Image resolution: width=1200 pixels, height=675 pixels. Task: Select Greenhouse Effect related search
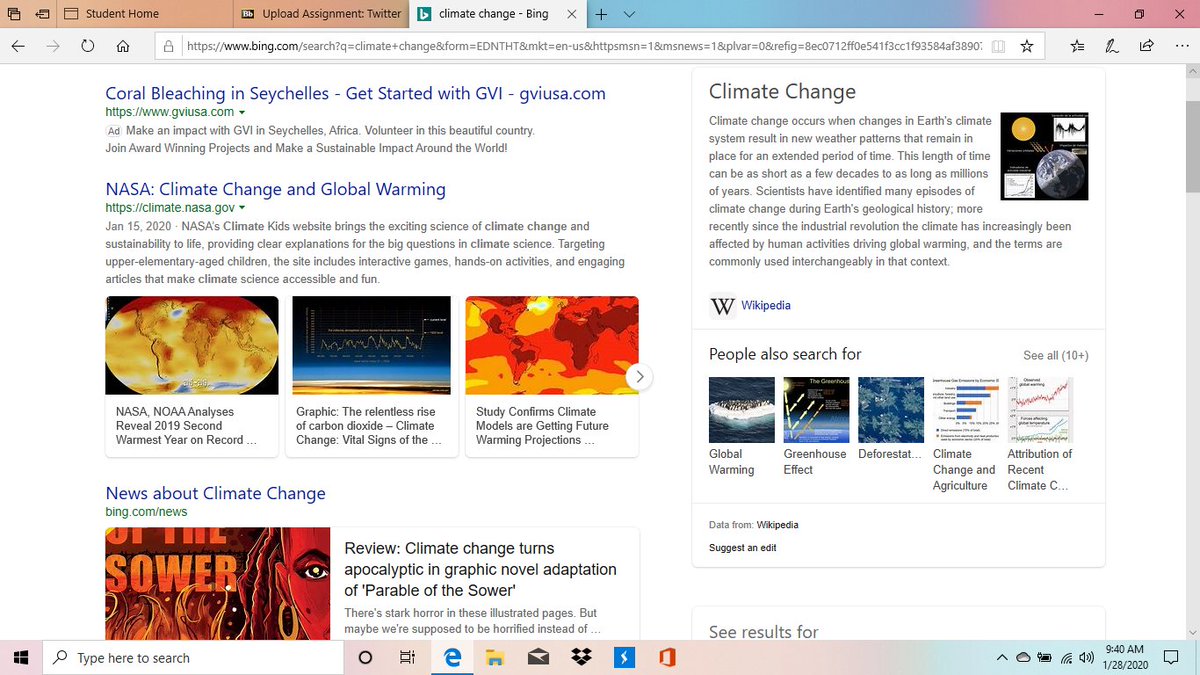pyautogui.click(x=815, y=426)
